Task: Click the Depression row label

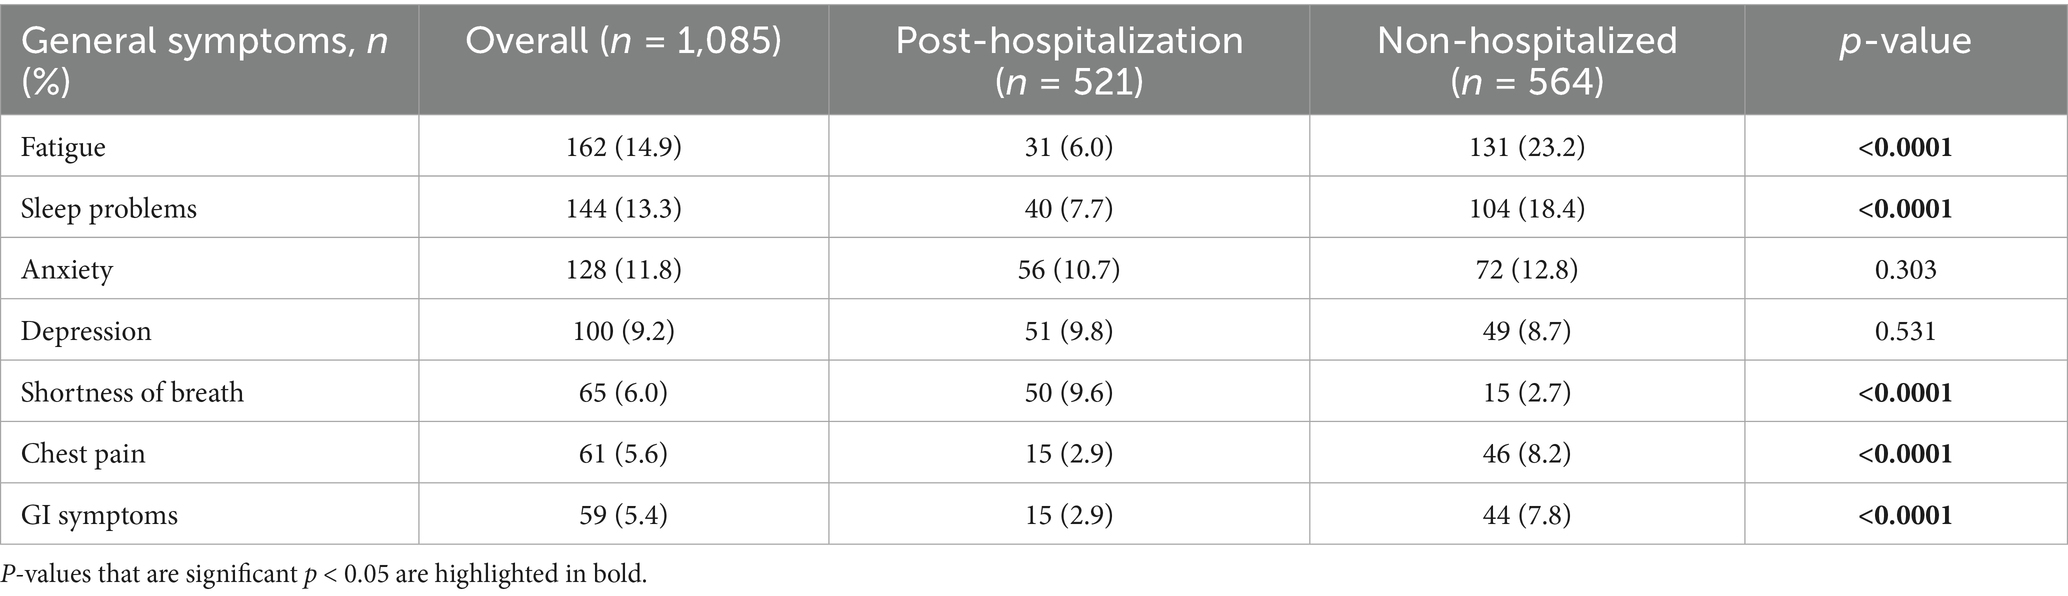Action: point(86,331)
